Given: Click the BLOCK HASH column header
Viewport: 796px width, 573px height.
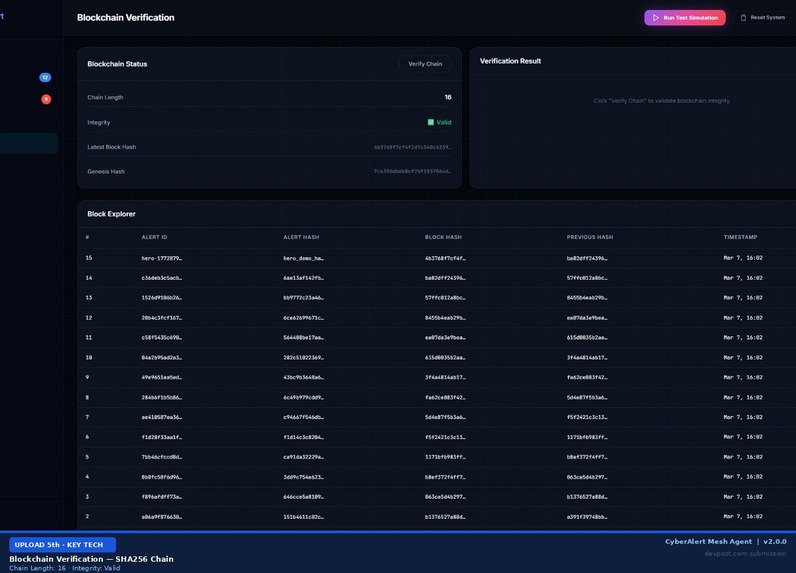Looking at the screenshot, I should (443, 237).
